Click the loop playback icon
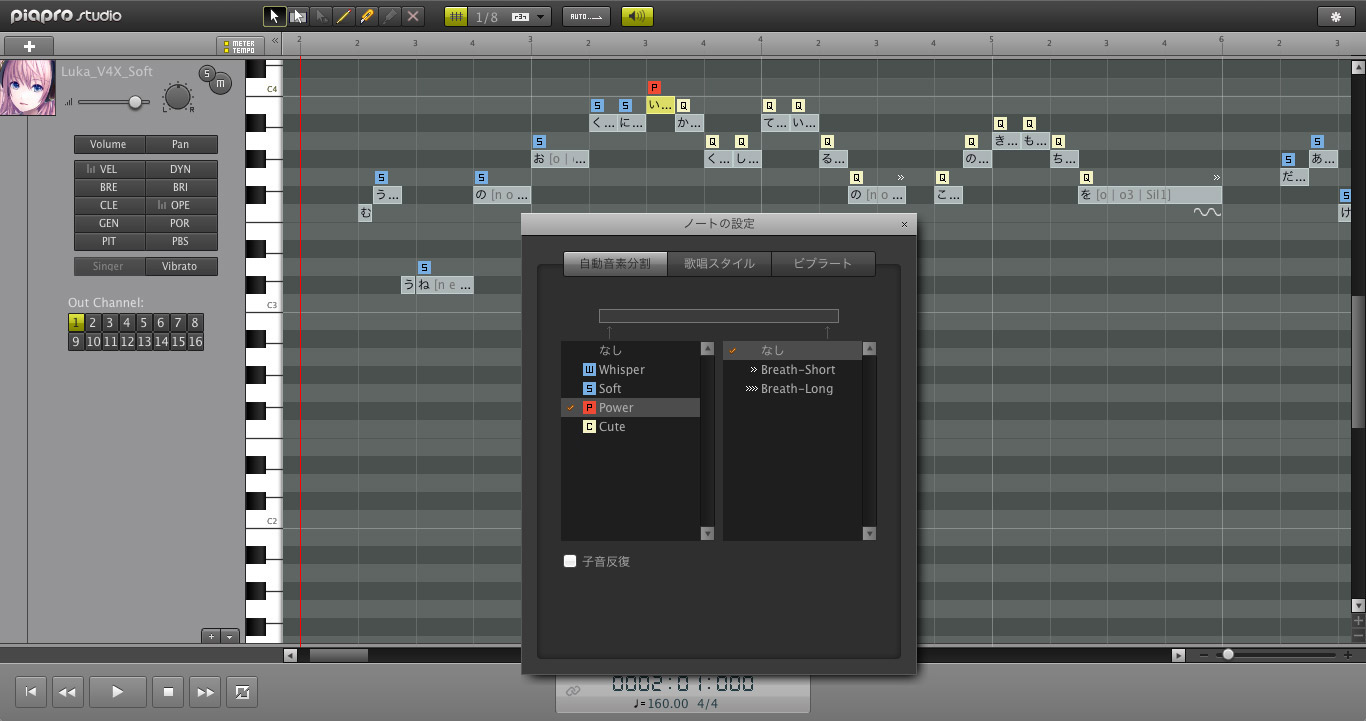 242,691
